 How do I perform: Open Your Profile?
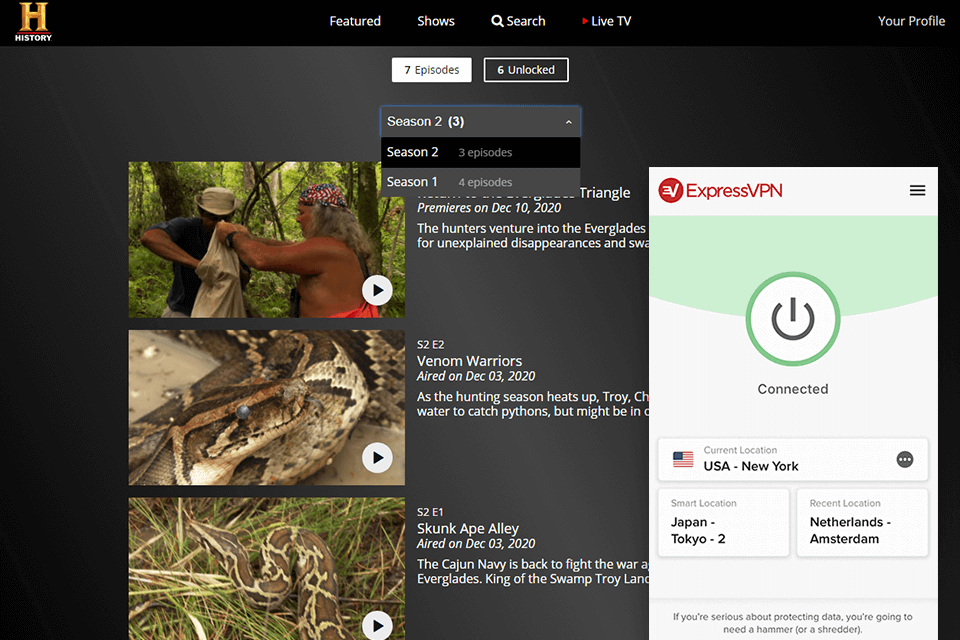click(x=911, y=21)
